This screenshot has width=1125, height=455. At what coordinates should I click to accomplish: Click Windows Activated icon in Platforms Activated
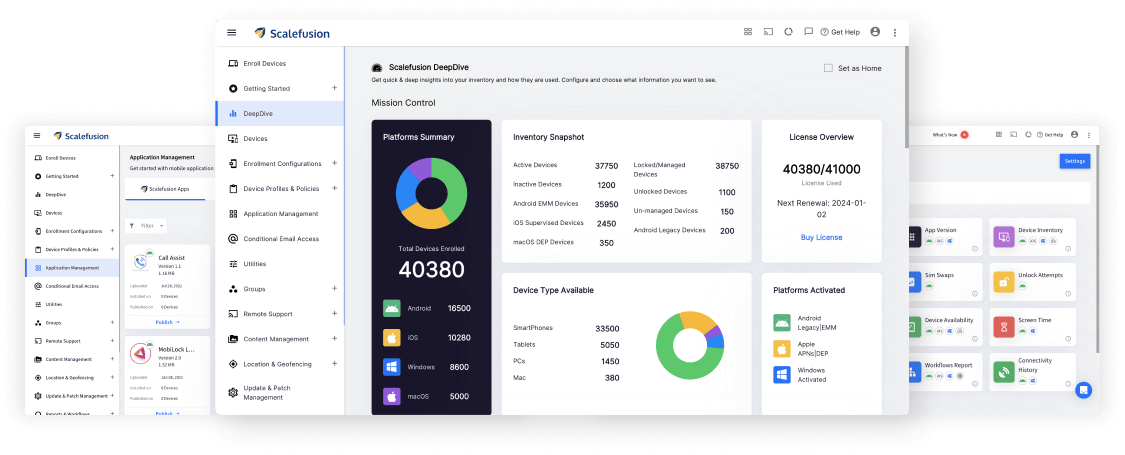782,375
